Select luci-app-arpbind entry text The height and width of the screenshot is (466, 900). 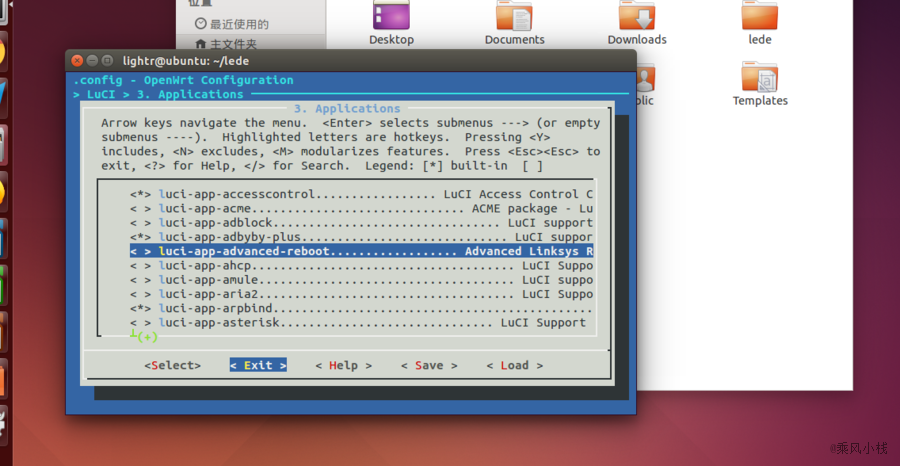coord(216,309)
